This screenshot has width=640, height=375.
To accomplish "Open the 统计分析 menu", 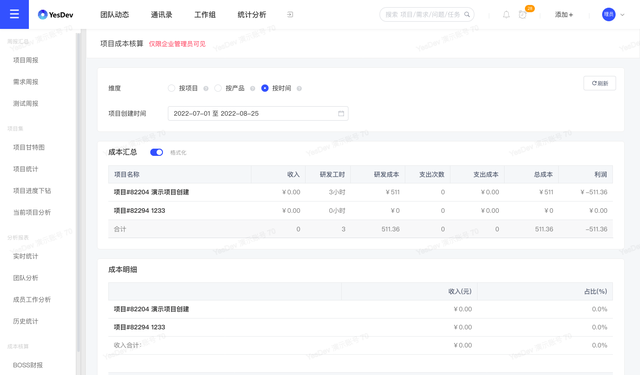I will [x=252, y=15].
